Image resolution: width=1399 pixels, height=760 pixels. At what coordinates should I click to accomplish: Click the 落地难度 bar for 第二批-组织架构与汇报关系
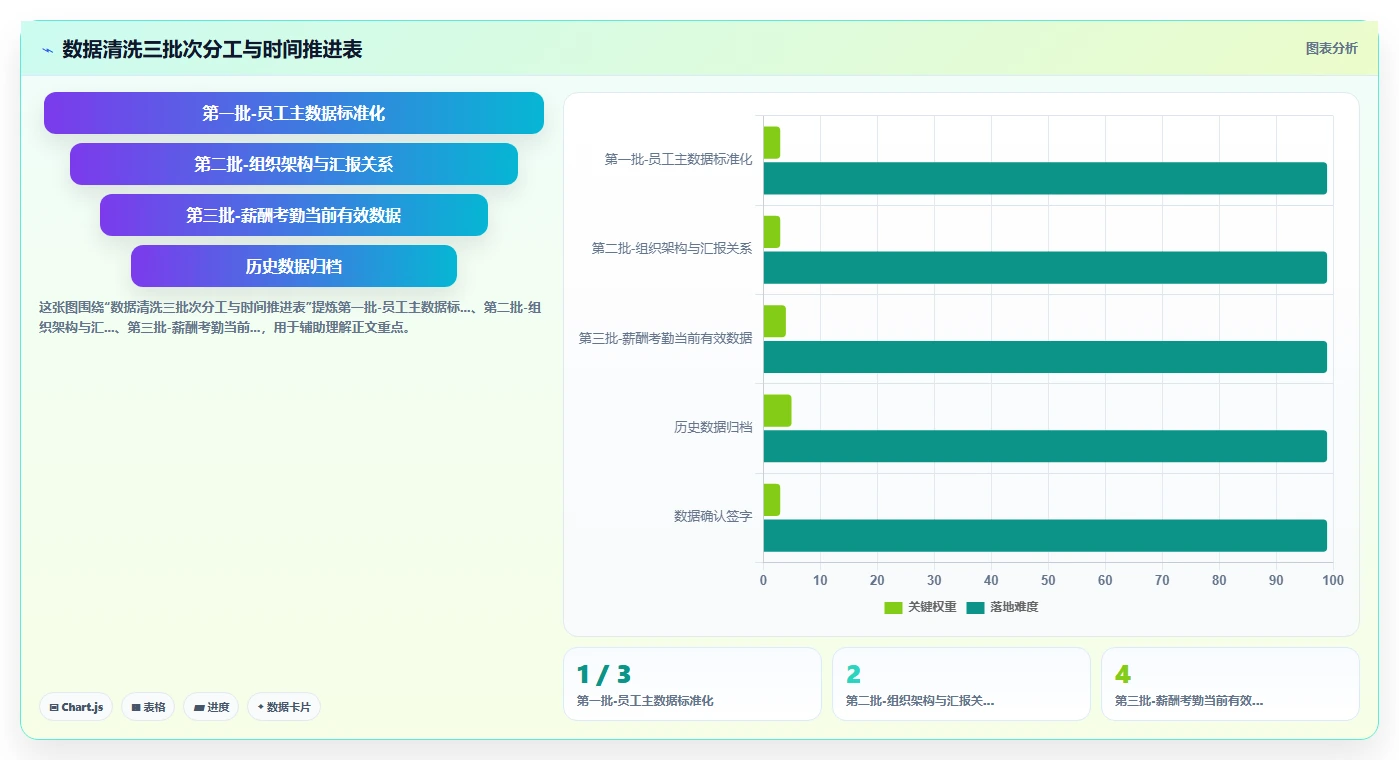coord(1045,267)
